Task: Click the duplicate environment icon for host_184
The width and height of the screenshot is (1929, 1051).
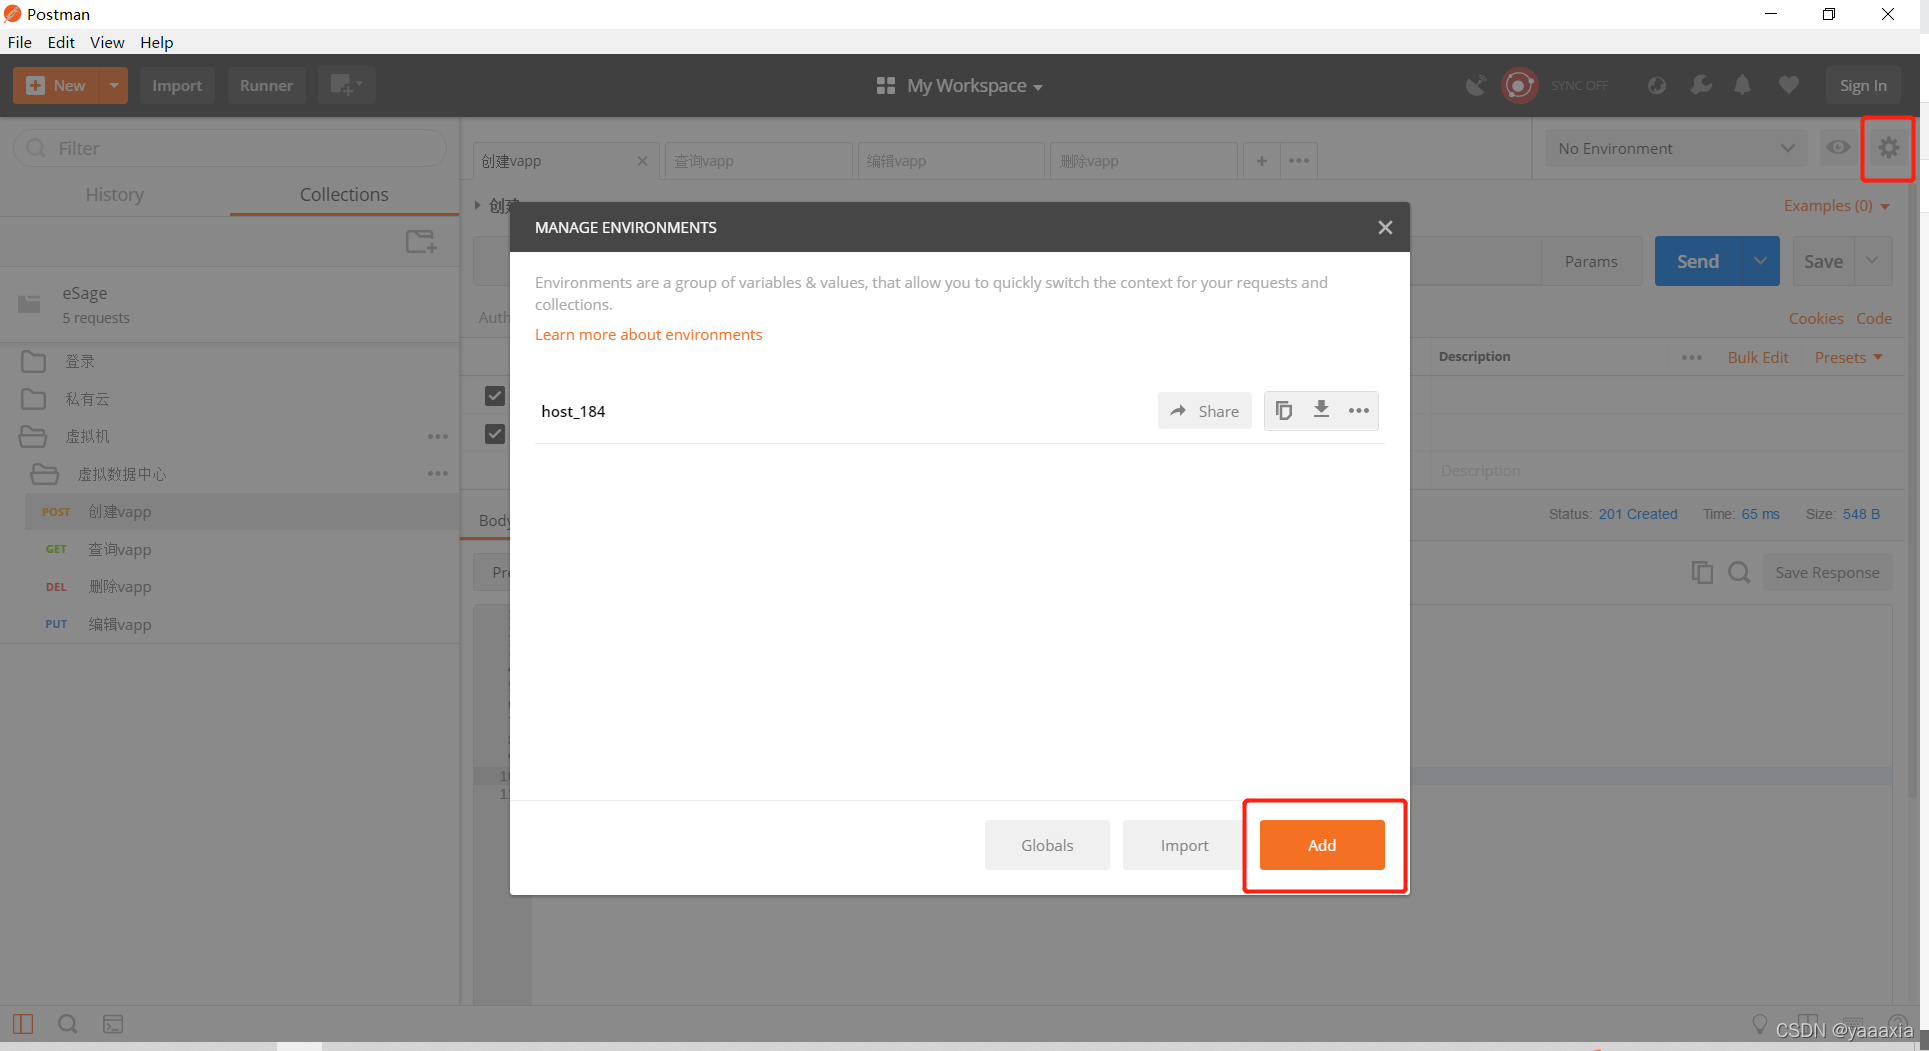Action: tap(1284, 410)
